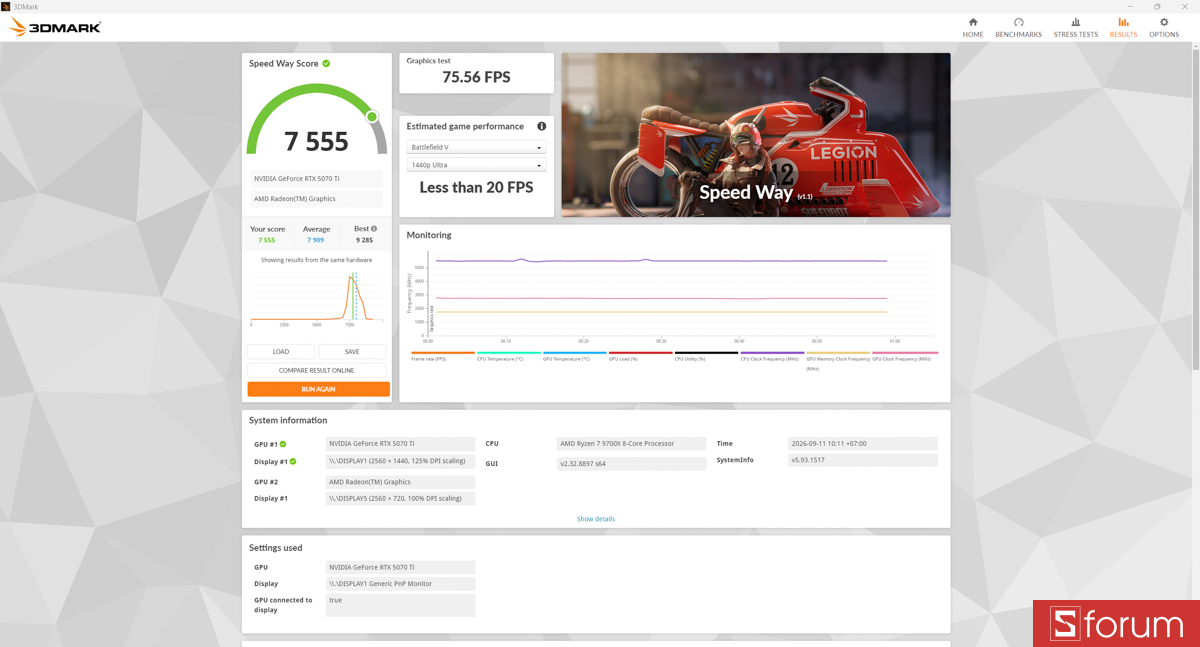The image size is (1200, 647).
Task: Click the Settings used heading
Action: point(275,548)
